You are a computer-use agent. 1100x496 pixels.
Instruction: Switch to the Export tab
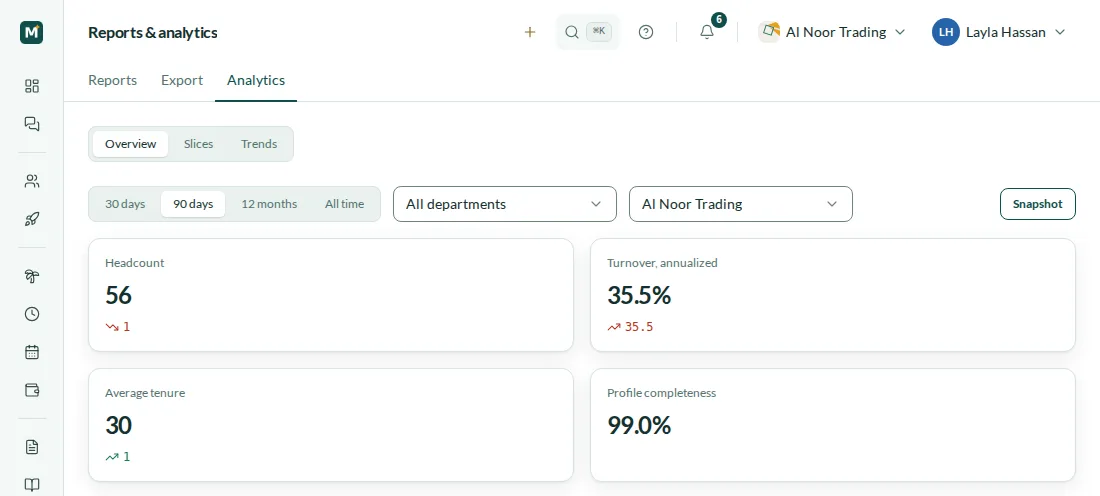click(x=182, y=80)
